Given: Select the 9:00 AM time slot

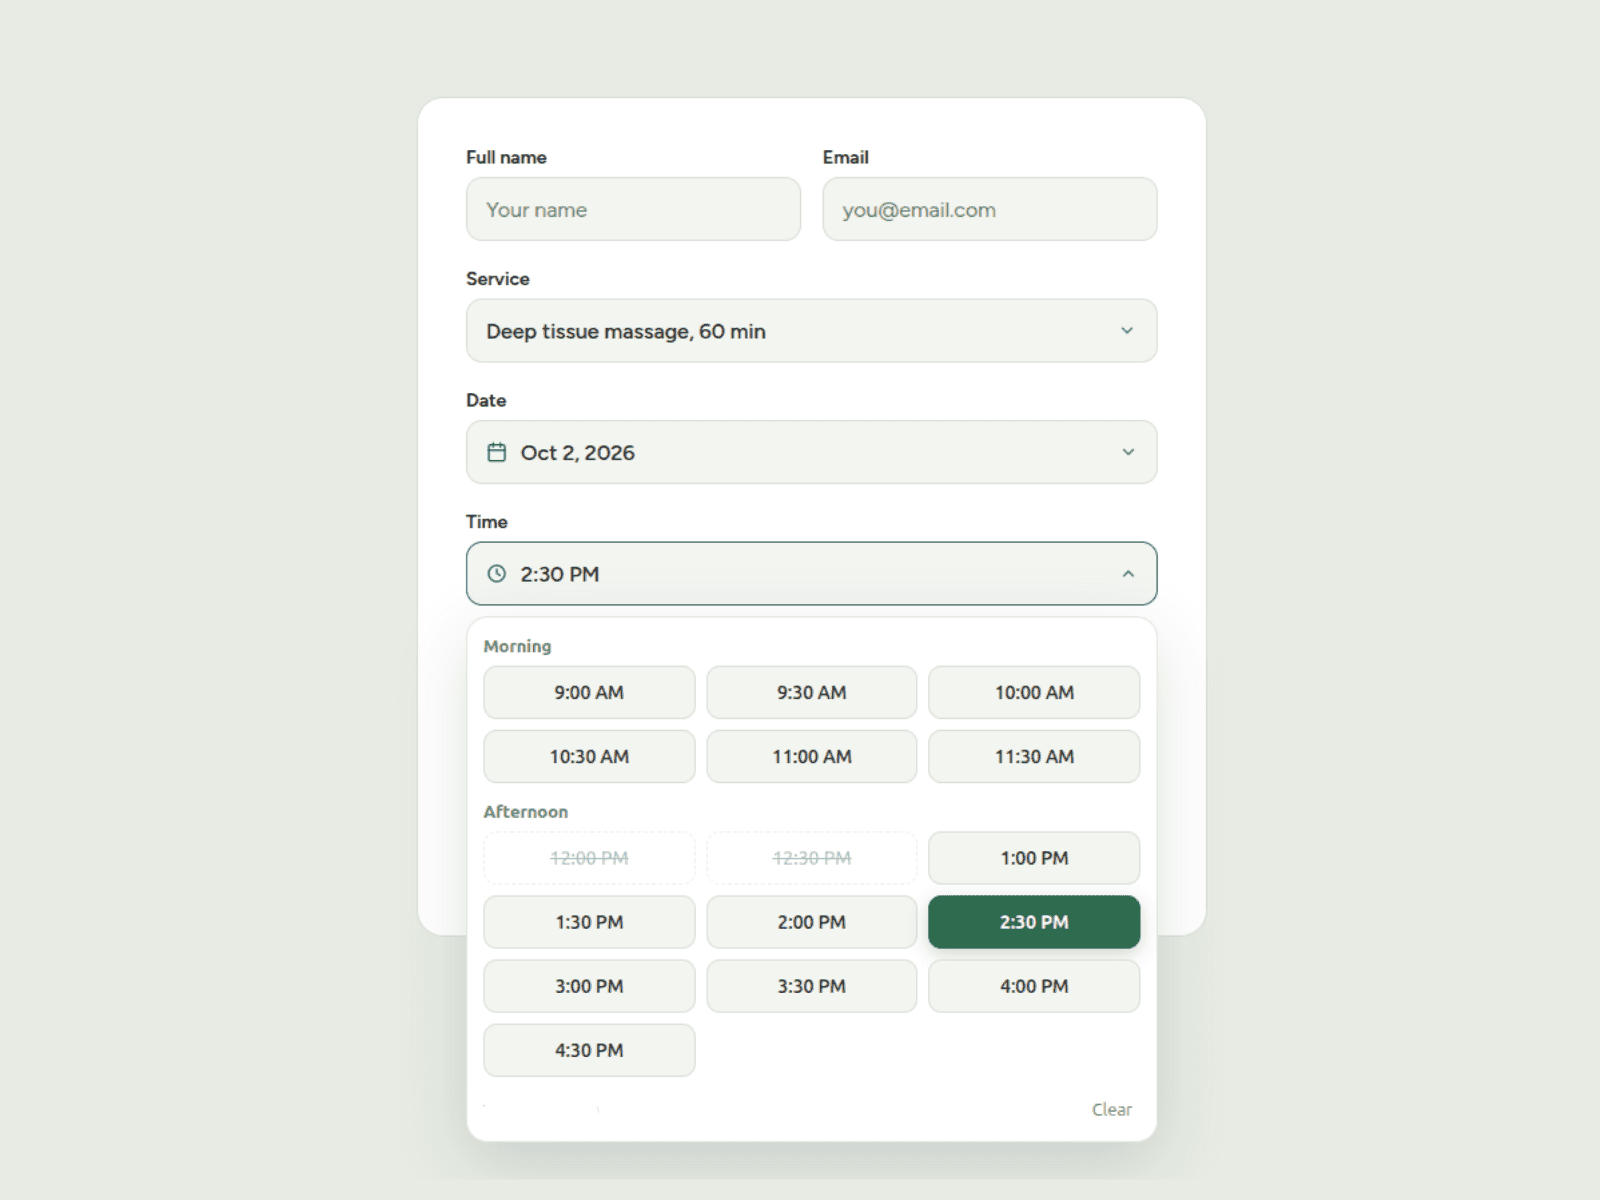Looking at the screenshot, I should (589, 692).
